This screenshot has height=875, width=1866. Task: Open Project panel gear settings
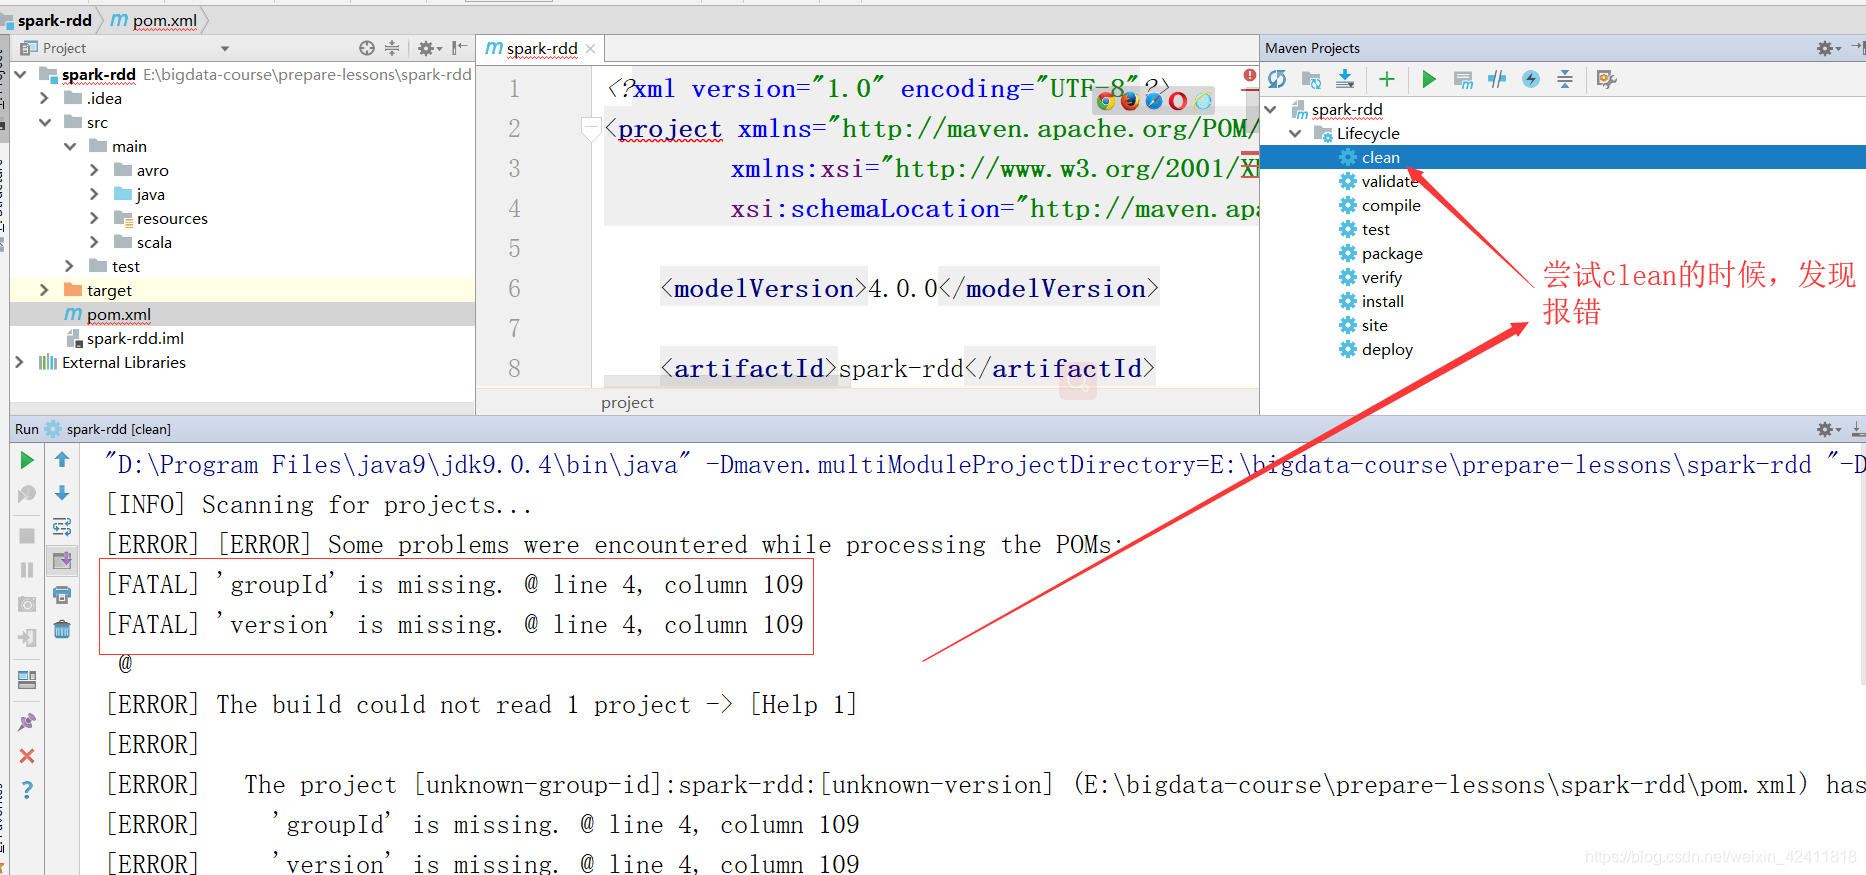tap(429, 48)
